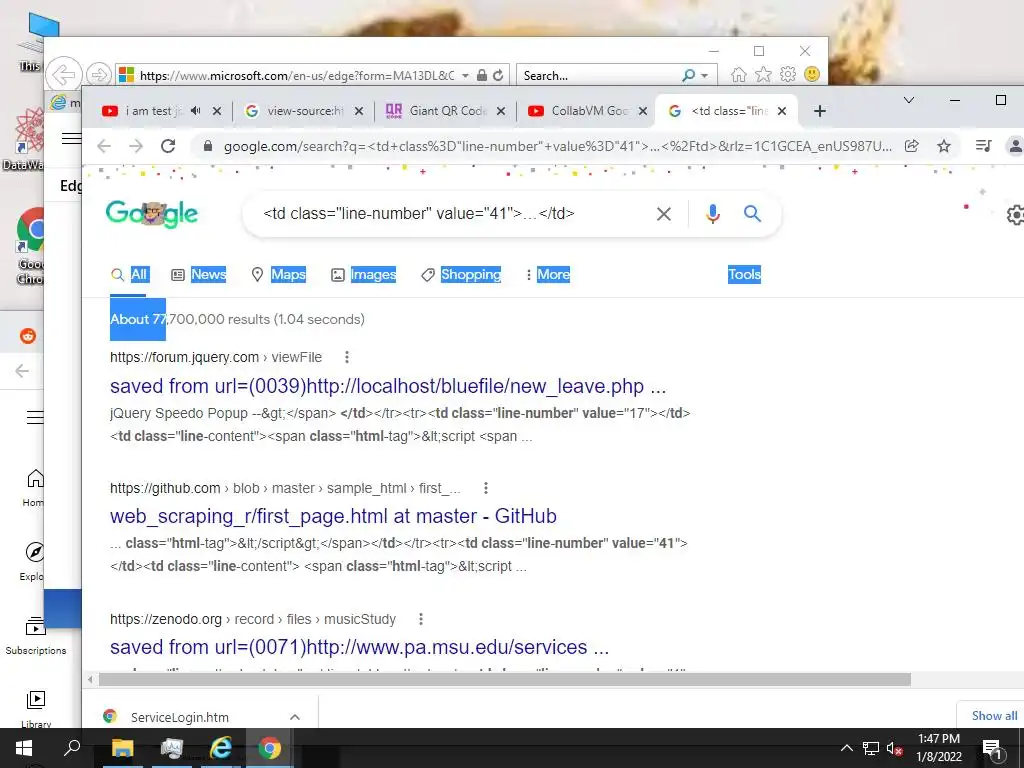Select the All search filter
This screenshot has width=1024, height=768.
click(x=130, y=274)
